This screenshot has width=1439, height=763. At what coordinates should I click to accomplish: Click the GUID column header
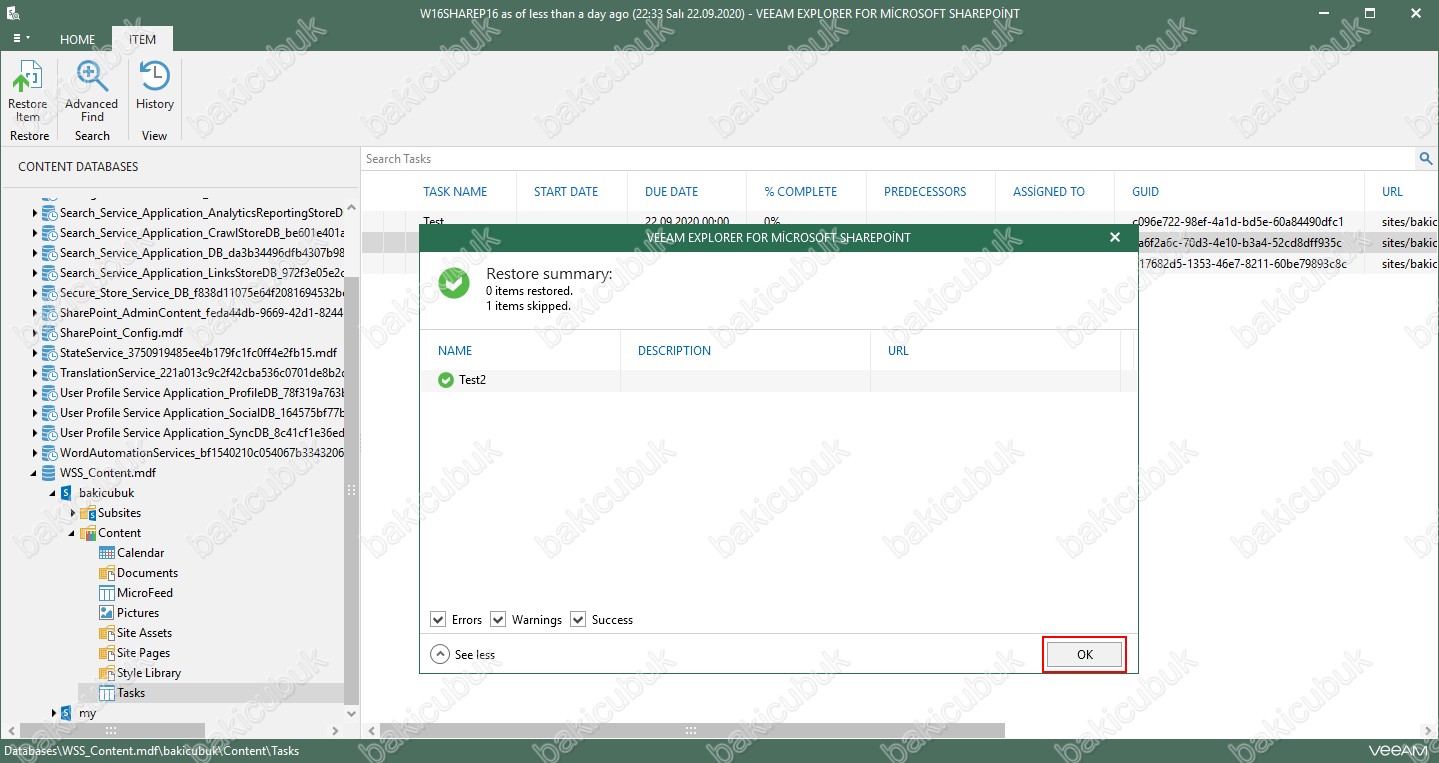pos(1146,191)
